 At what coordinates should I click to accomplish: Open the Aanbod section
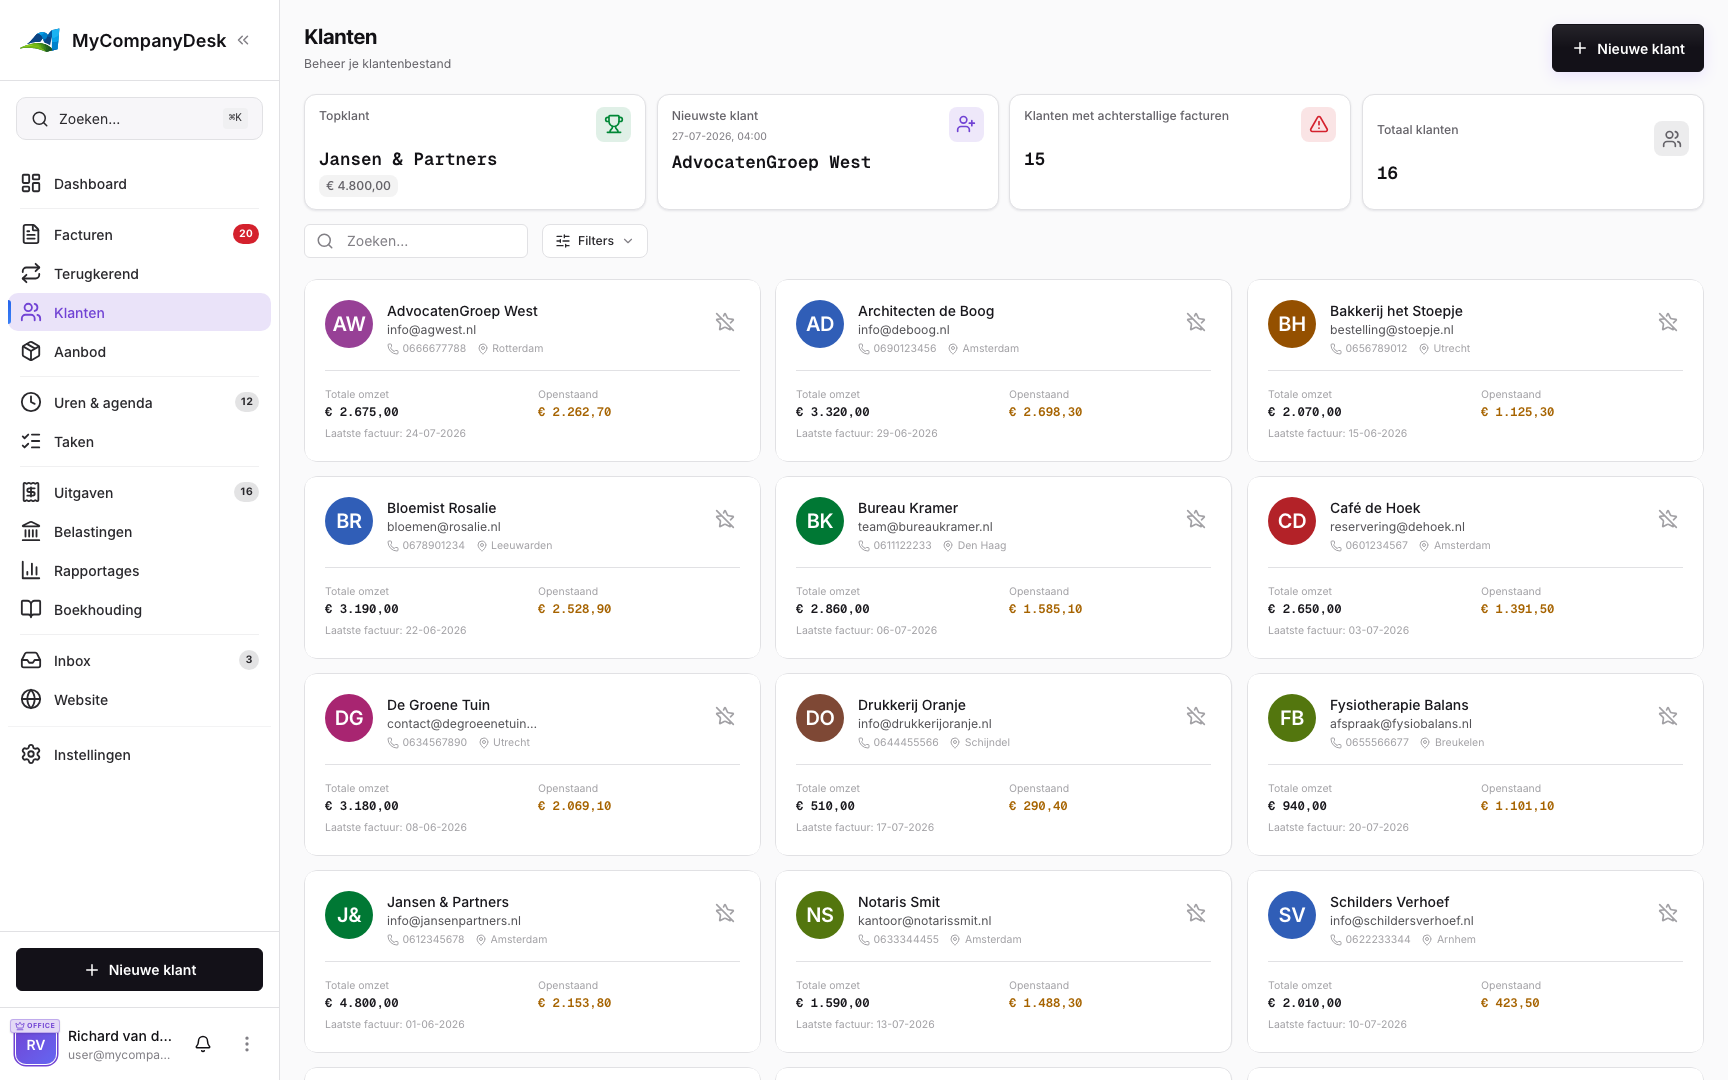[139, 352]
